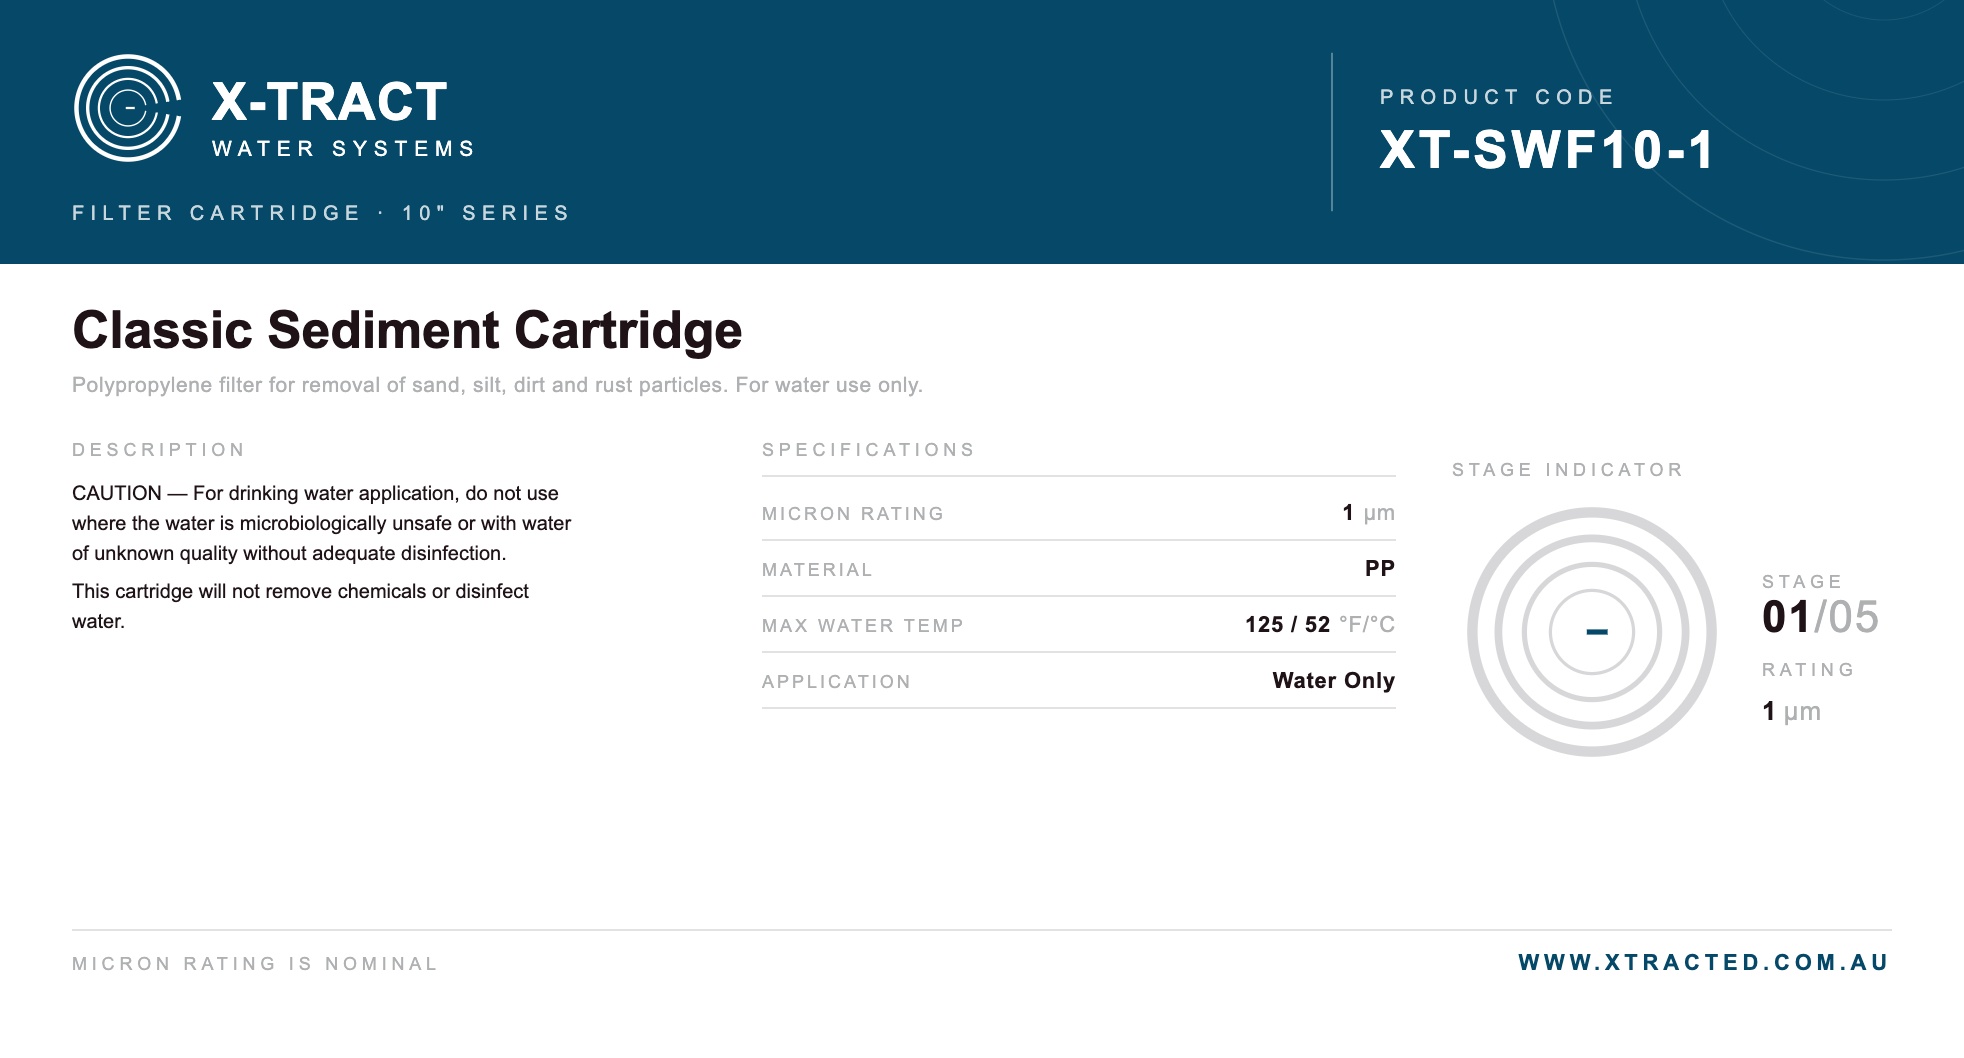
Task: Click the Filter Cartridge 10" Series label
Action: (x=321, y=213)
